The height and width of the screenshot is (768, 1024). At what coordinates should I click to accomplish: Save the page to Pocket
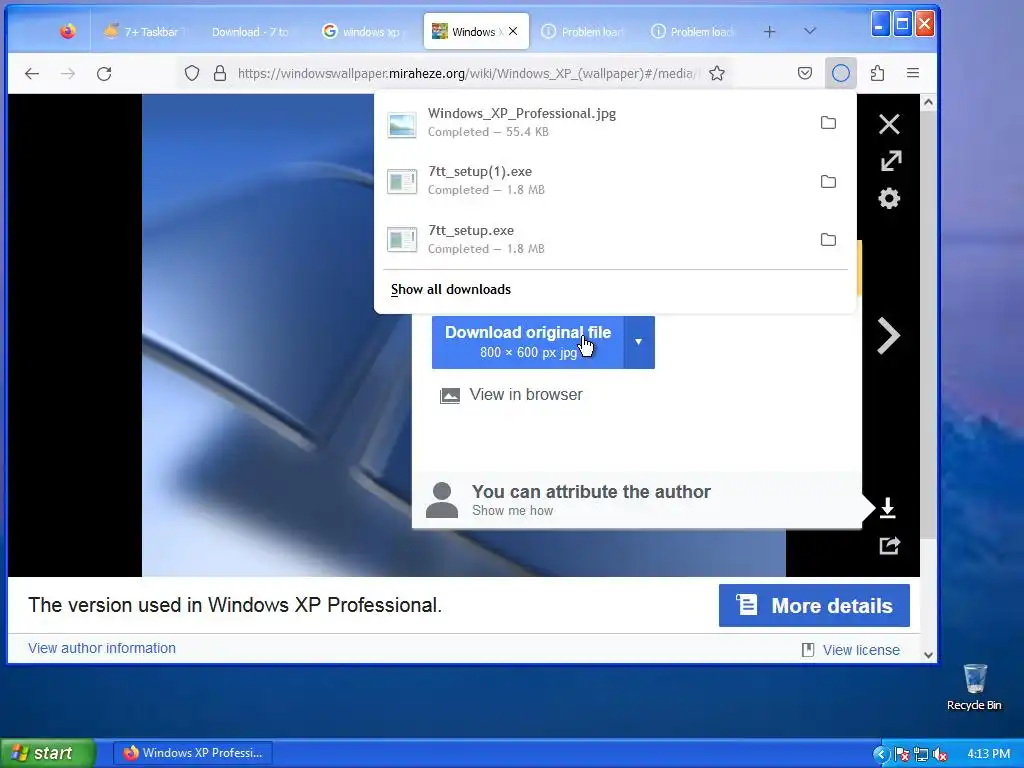pos(805,73)
